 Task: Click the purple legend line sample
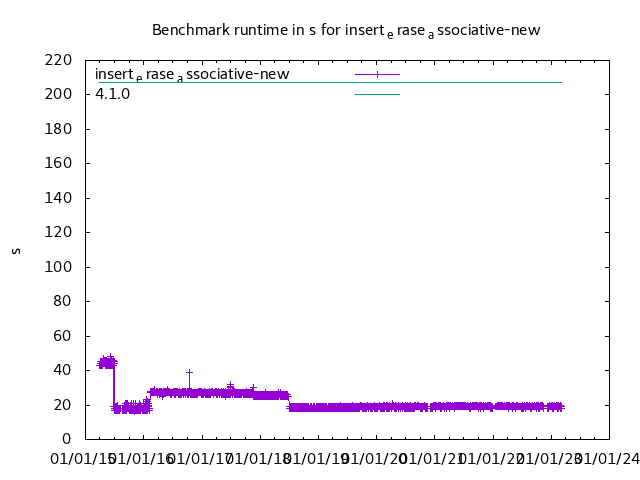tap(377, 74)
